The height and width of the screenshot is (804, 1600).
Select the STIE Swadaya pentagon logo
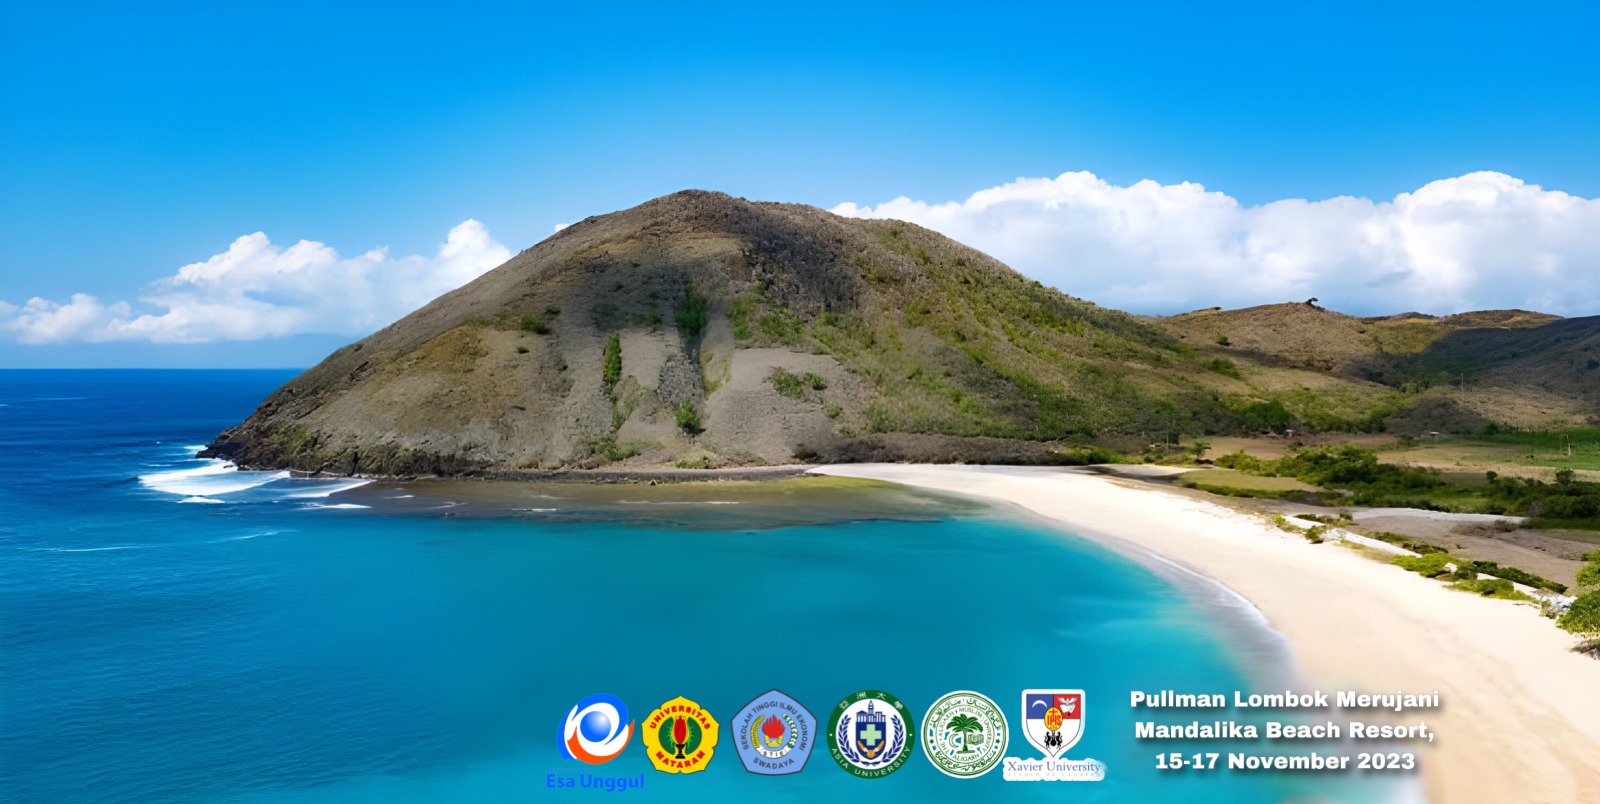pos(773,733)
